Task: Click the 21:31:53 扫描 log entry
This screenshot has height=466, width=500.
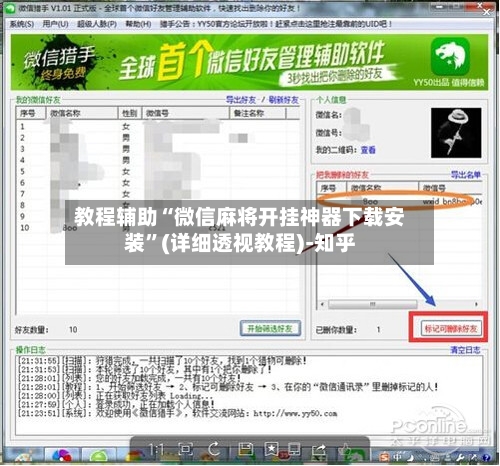Action: click(145, 370)
